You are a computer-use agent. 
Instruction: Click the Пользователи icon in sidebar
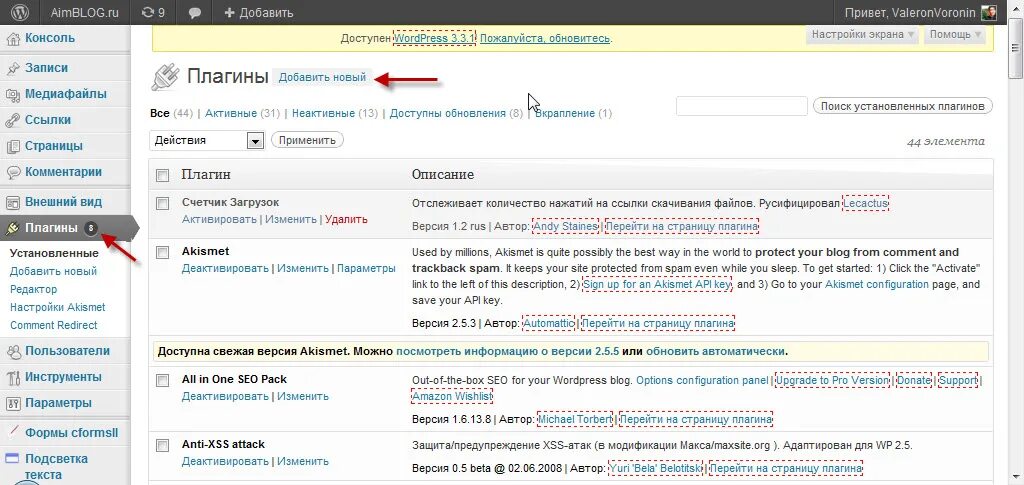12,352
